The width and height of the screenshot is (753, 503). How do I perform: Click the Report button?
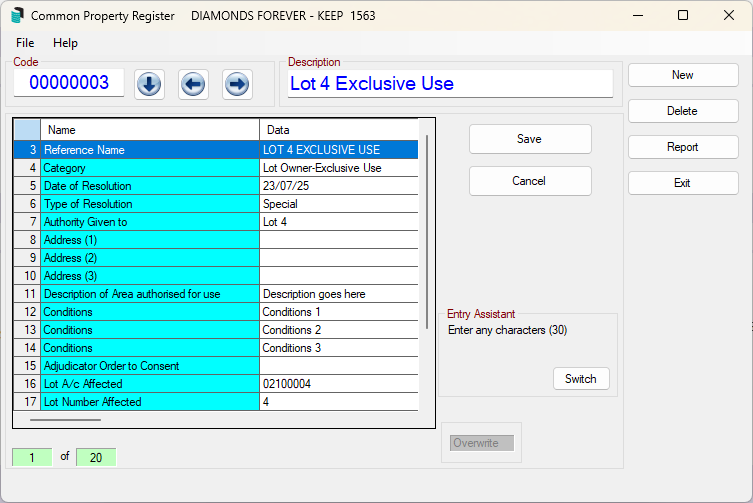coord(683,147)
